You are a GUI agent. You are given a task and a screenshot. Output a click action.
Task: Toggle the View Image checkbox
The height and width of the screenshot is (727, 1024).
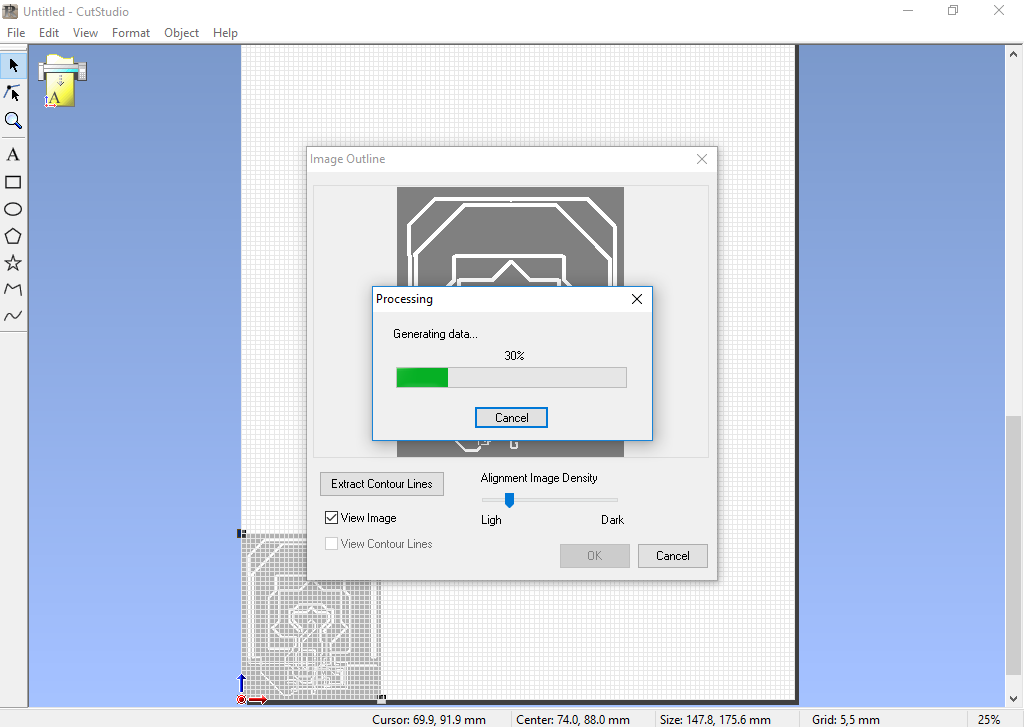pyautogui.click(x=331, y=518)
